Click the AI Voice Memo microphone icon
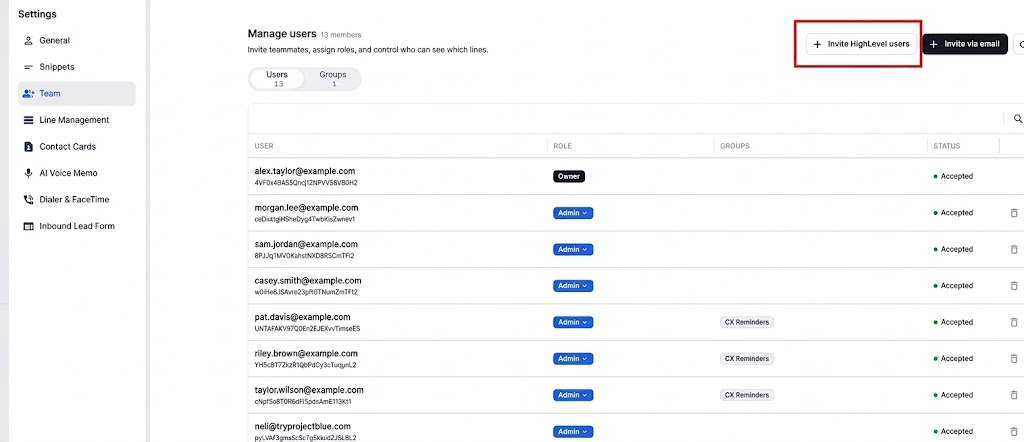 point(28,173)
